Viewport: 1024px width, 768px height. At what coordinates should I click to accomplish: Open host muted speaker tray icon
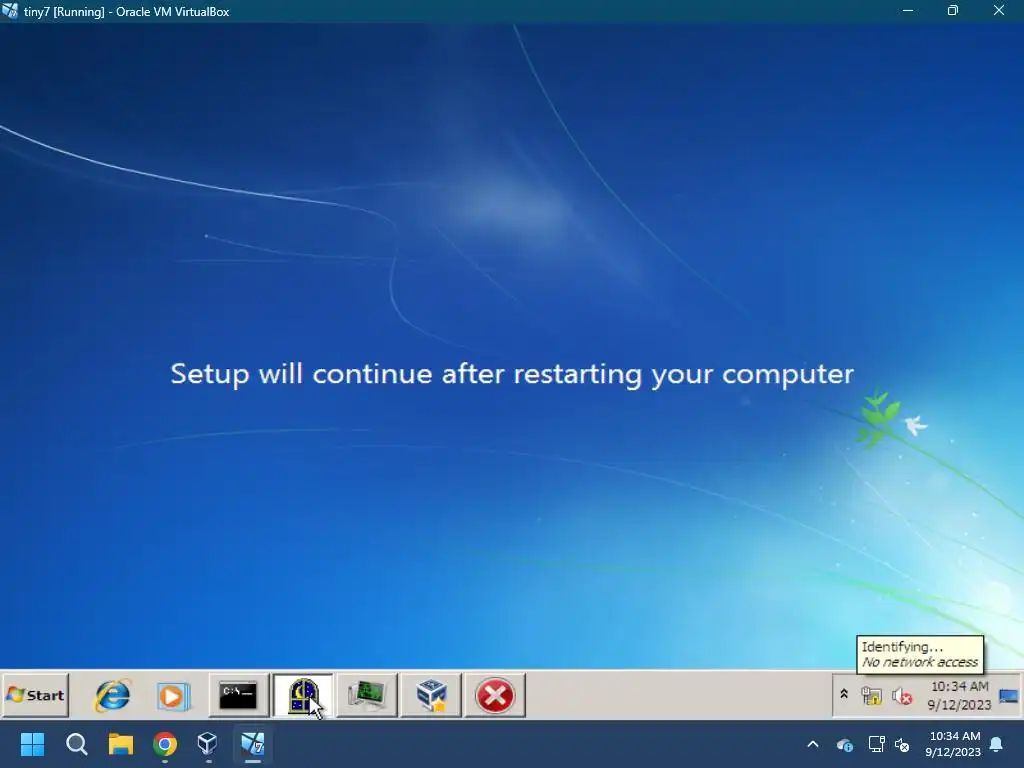pyautogui.click(x=902, y=744)
